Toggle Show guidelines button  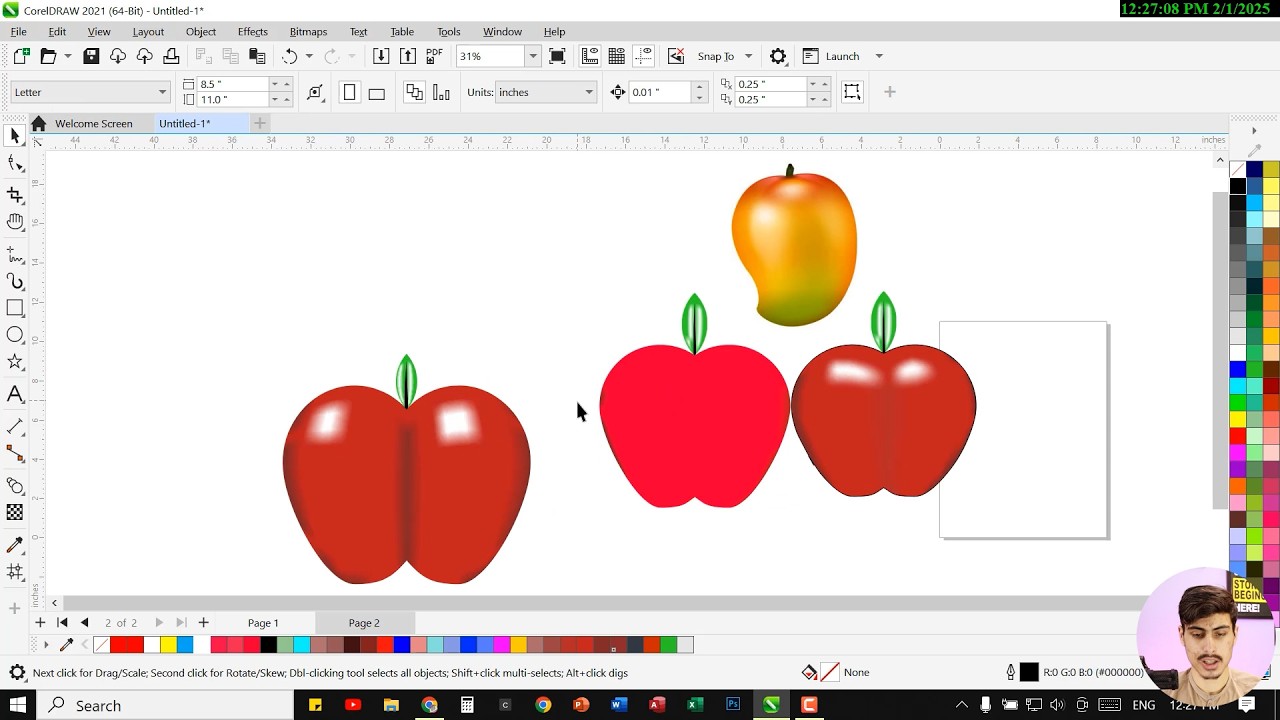click(644, 56)
